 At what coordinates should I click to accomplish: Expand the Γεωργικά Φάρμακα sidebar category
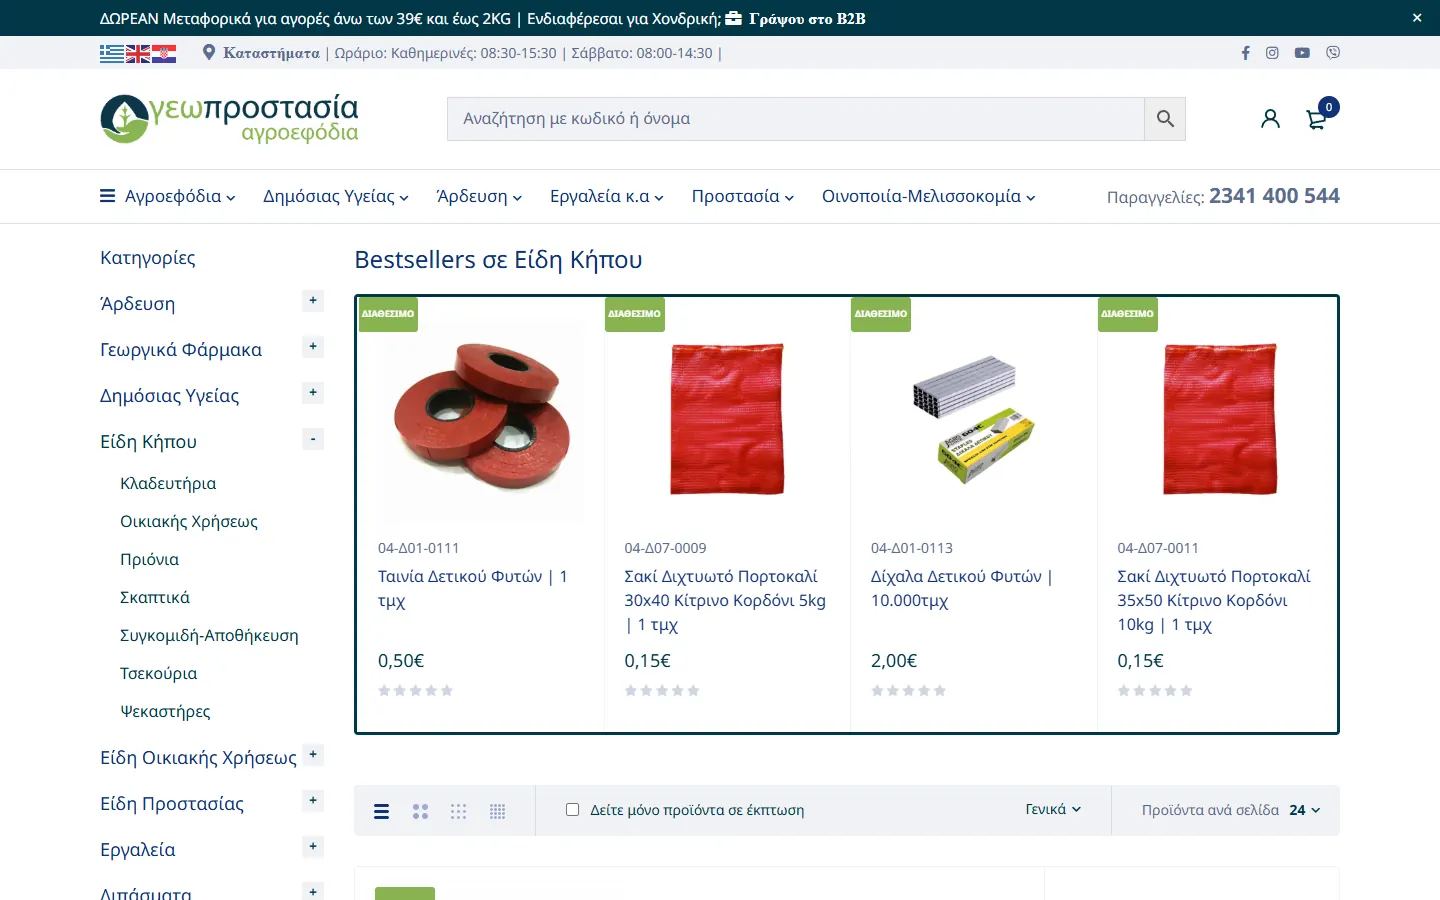pos(313,347)
